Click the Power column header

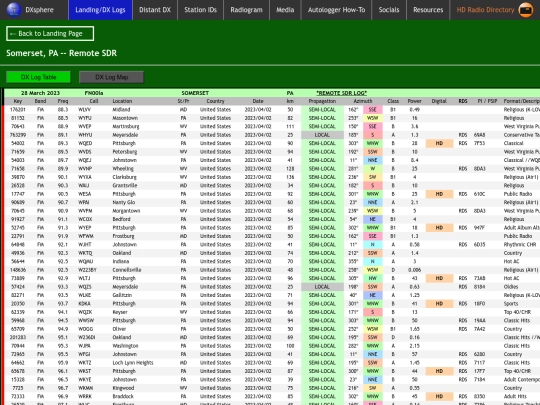point(414,101)
